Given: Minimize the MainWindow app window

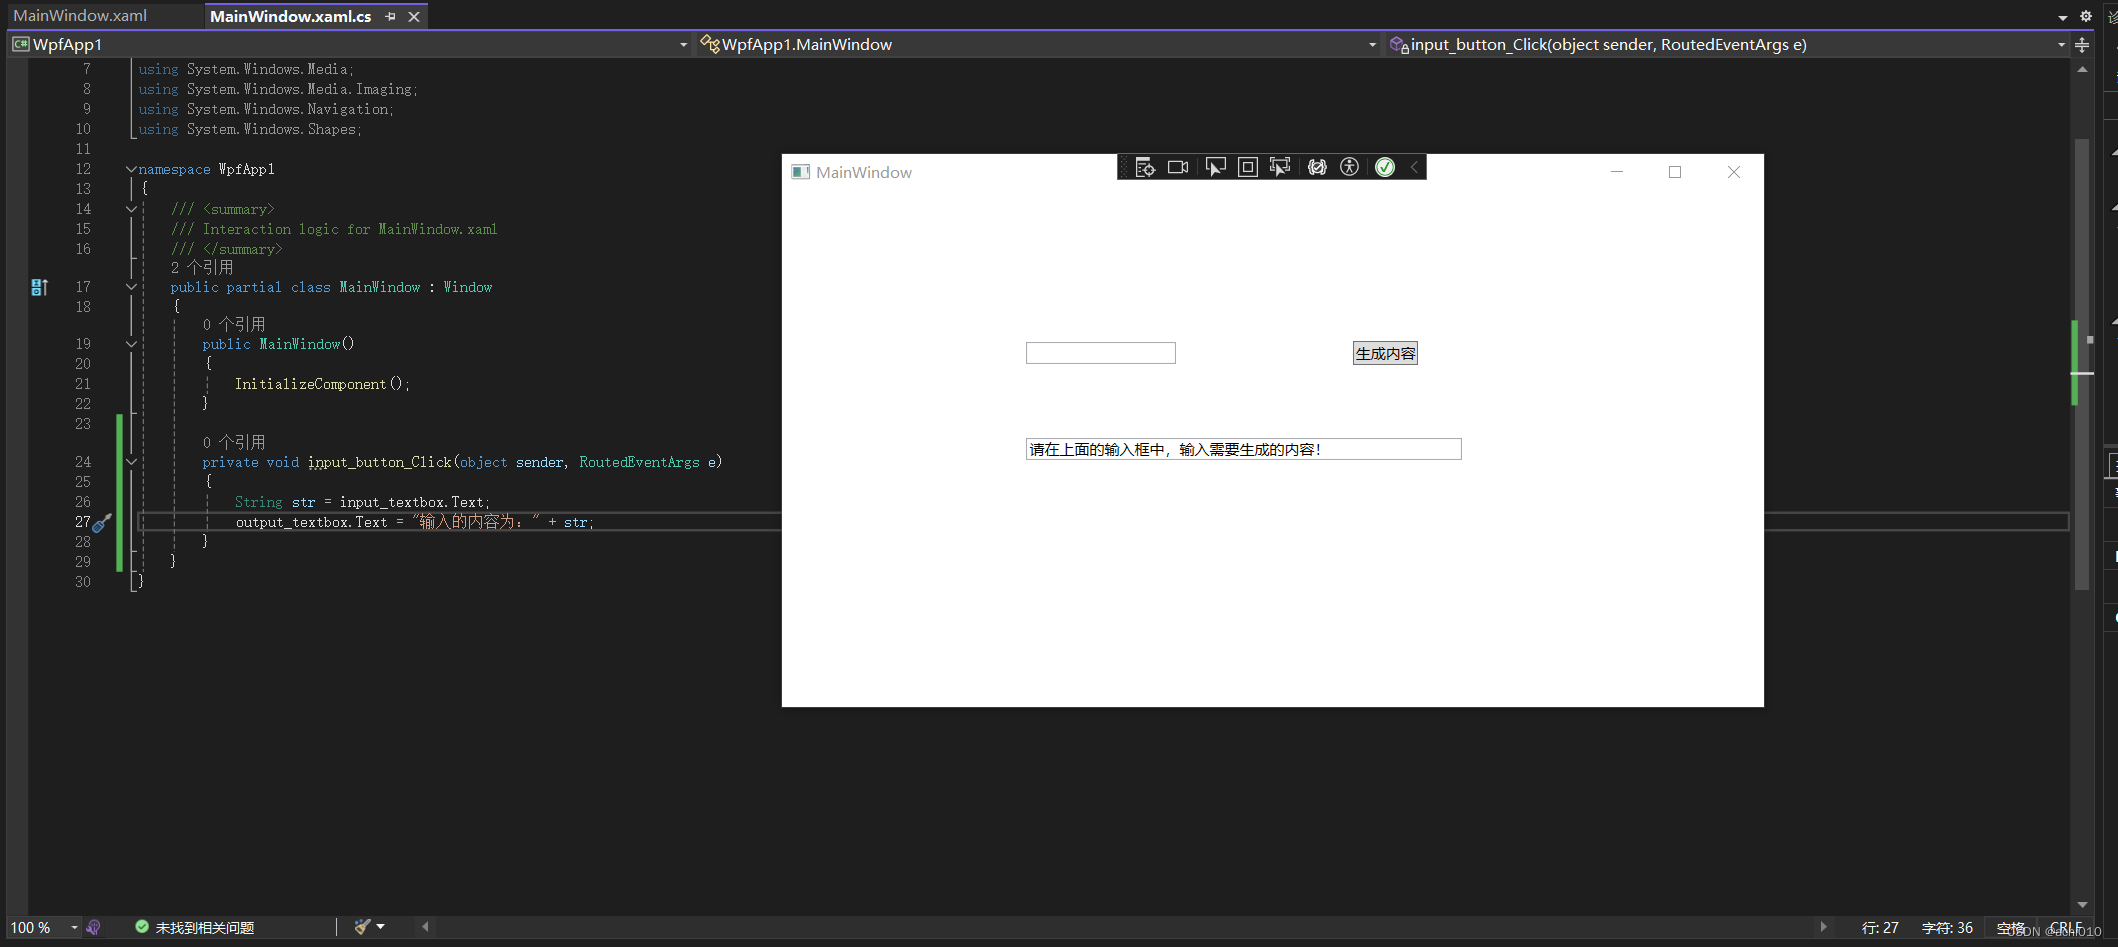Looking at the screenshot, I should coord(1617,172).
